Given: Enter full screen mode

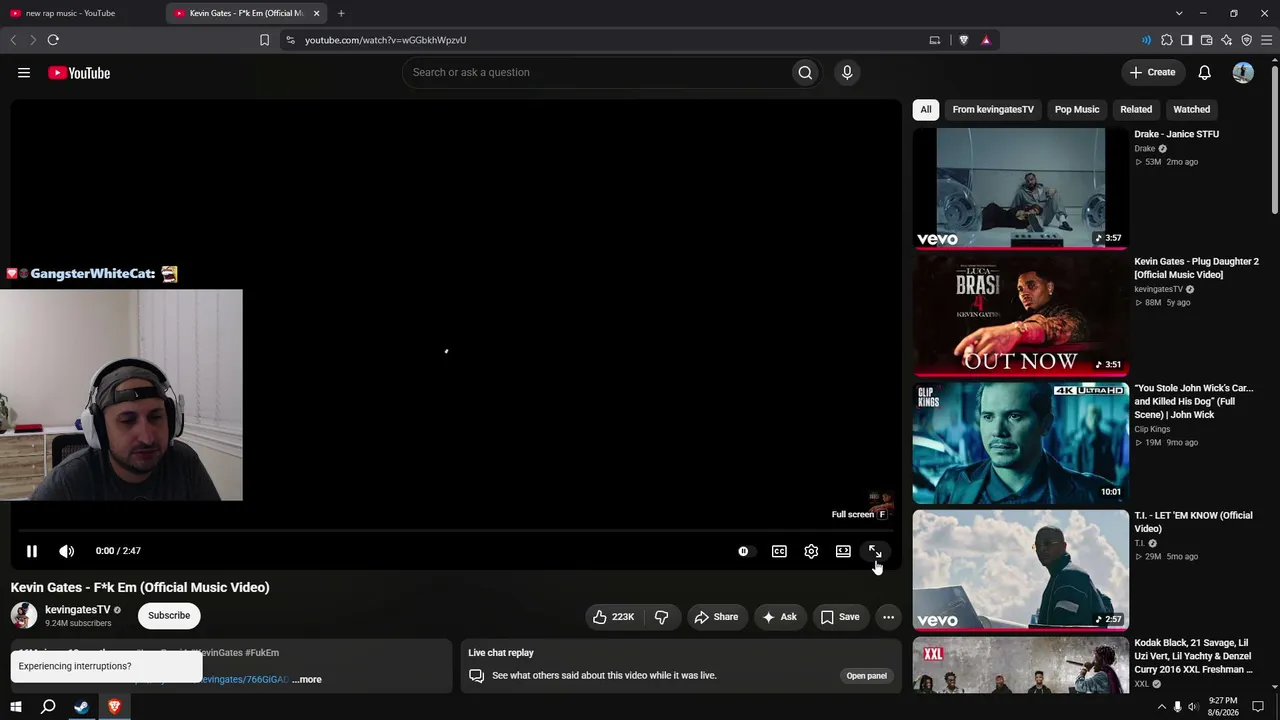Looking at the screenshot, I should (875, 551).
